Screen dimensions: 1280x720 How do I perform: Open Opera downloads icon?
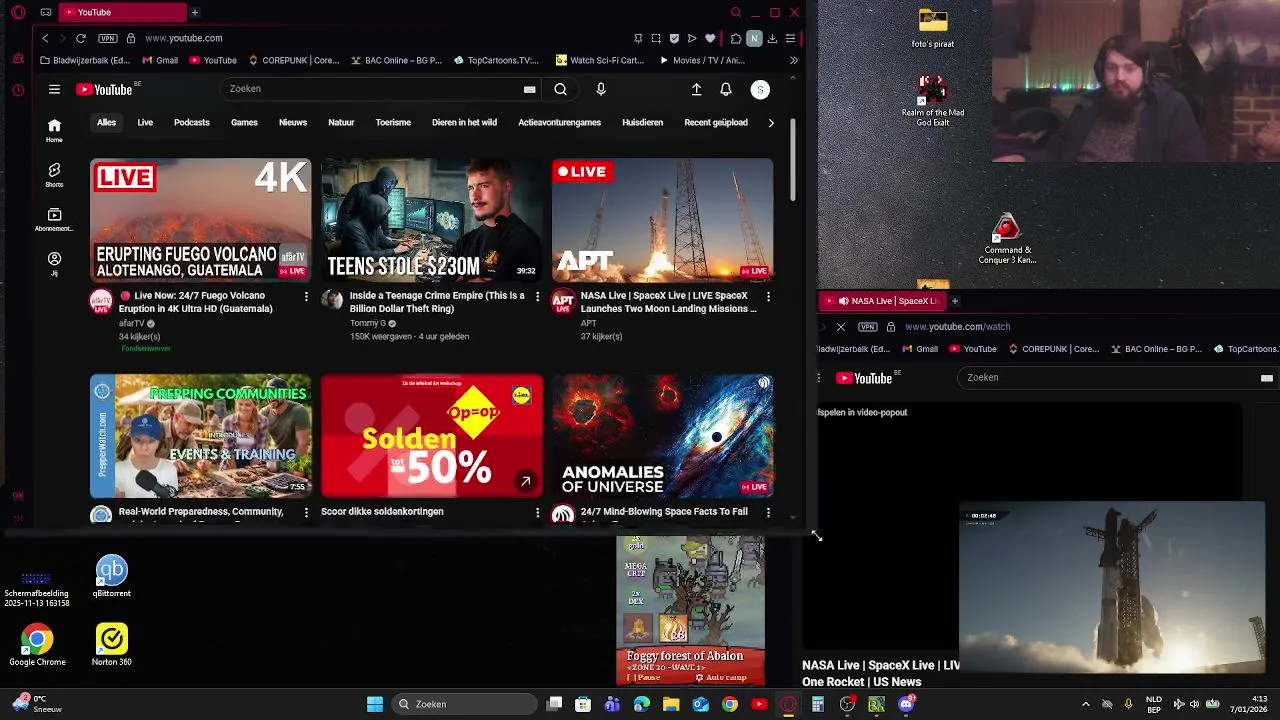coord(772,38)
